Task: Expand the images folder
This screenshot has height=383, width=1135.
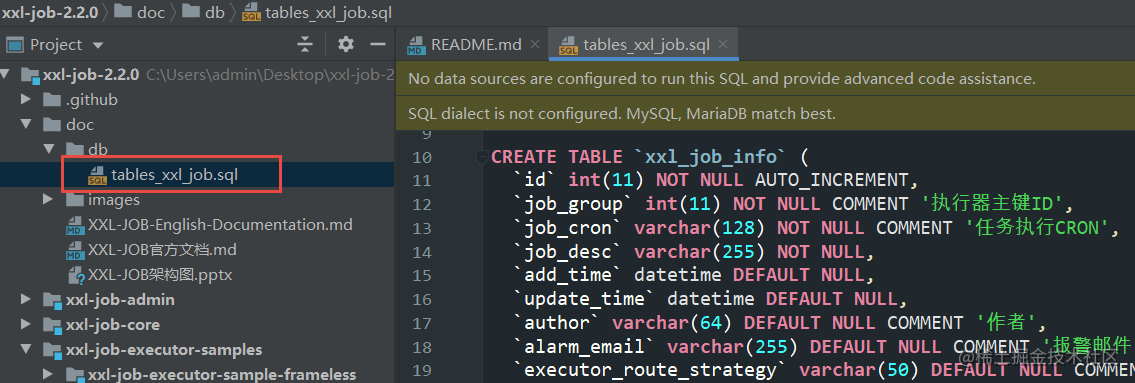Action: click(x=49, y=199)
